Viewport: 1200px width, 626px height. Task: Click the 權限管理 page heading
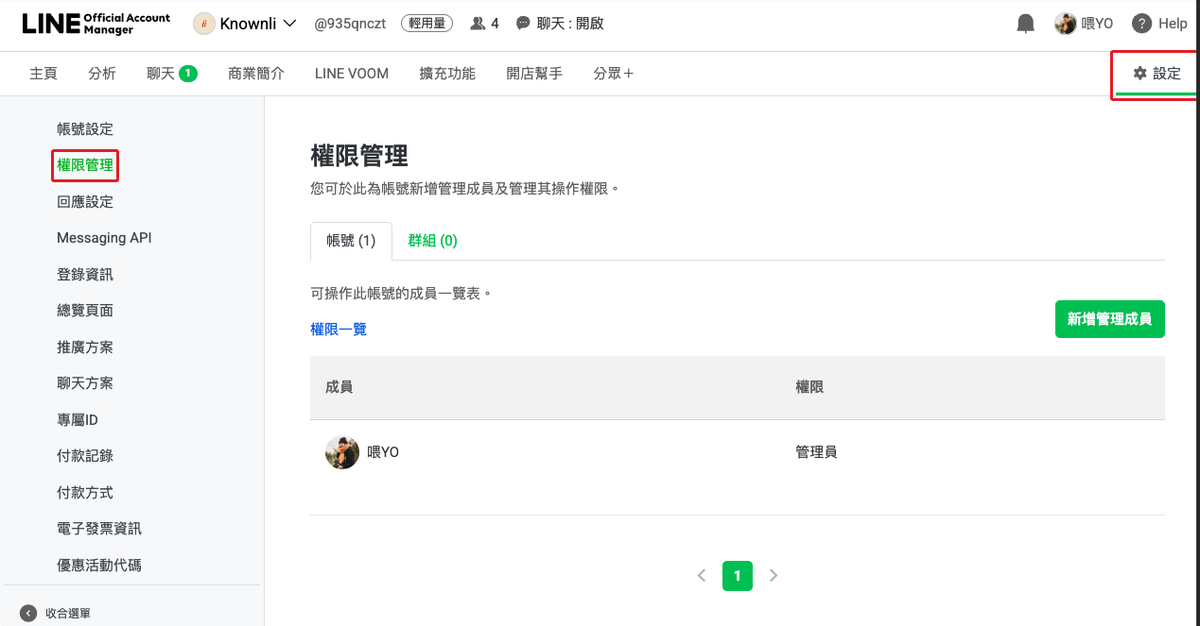click(359, 156)
